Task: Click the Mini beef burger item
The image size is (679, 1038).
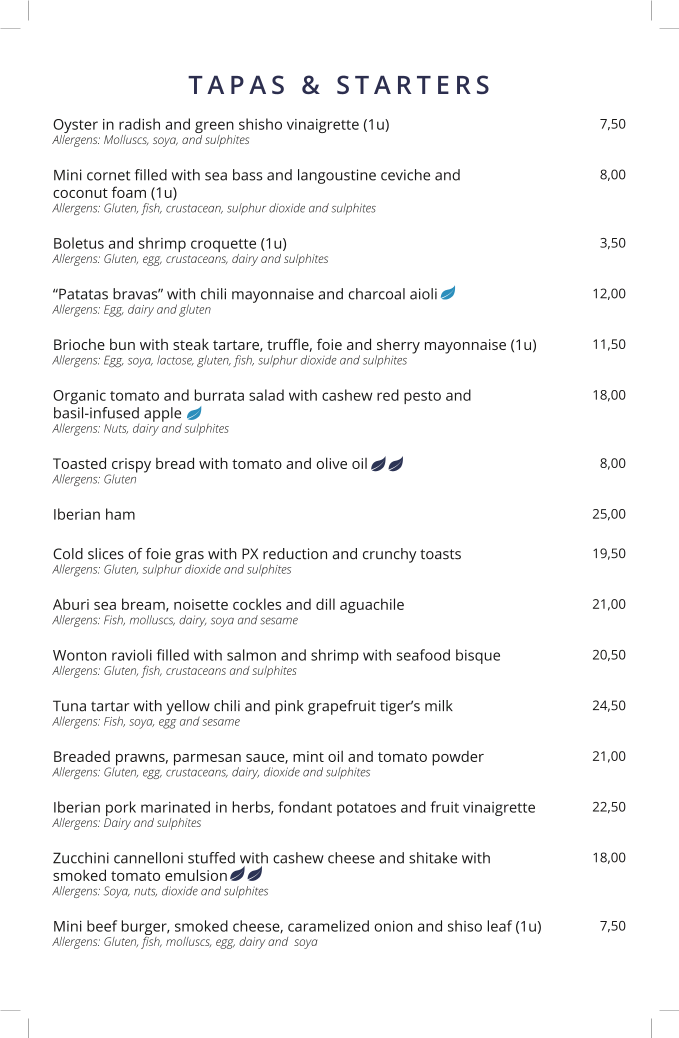Action: click(x=297, y=926)
